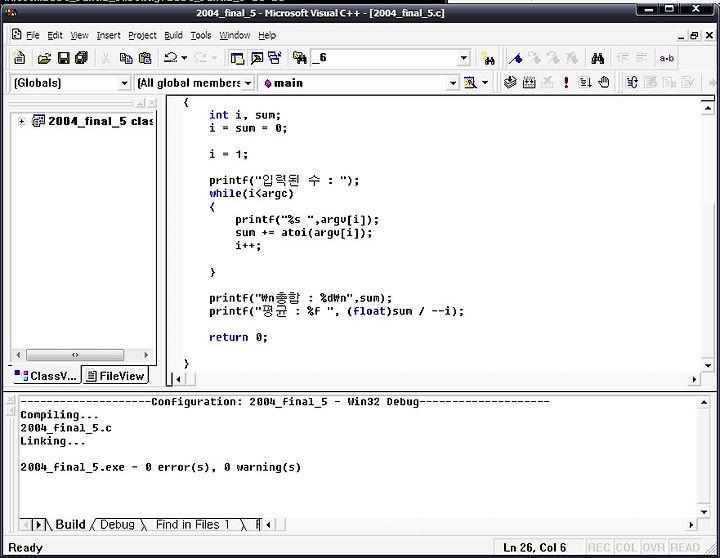Open the View menu
This screenshot has height=558, width=720.
coord(79,35)
